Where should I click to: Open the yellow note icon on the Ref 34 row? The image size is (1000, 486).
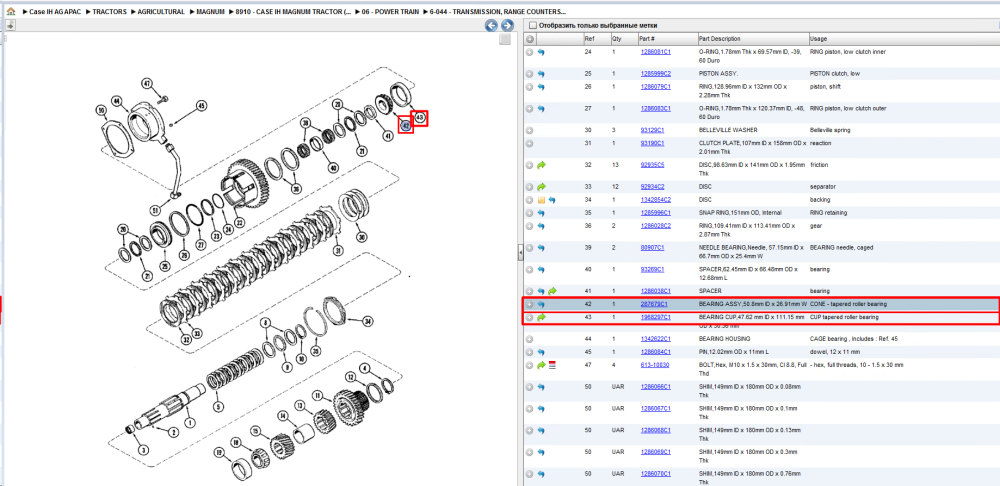541,200
